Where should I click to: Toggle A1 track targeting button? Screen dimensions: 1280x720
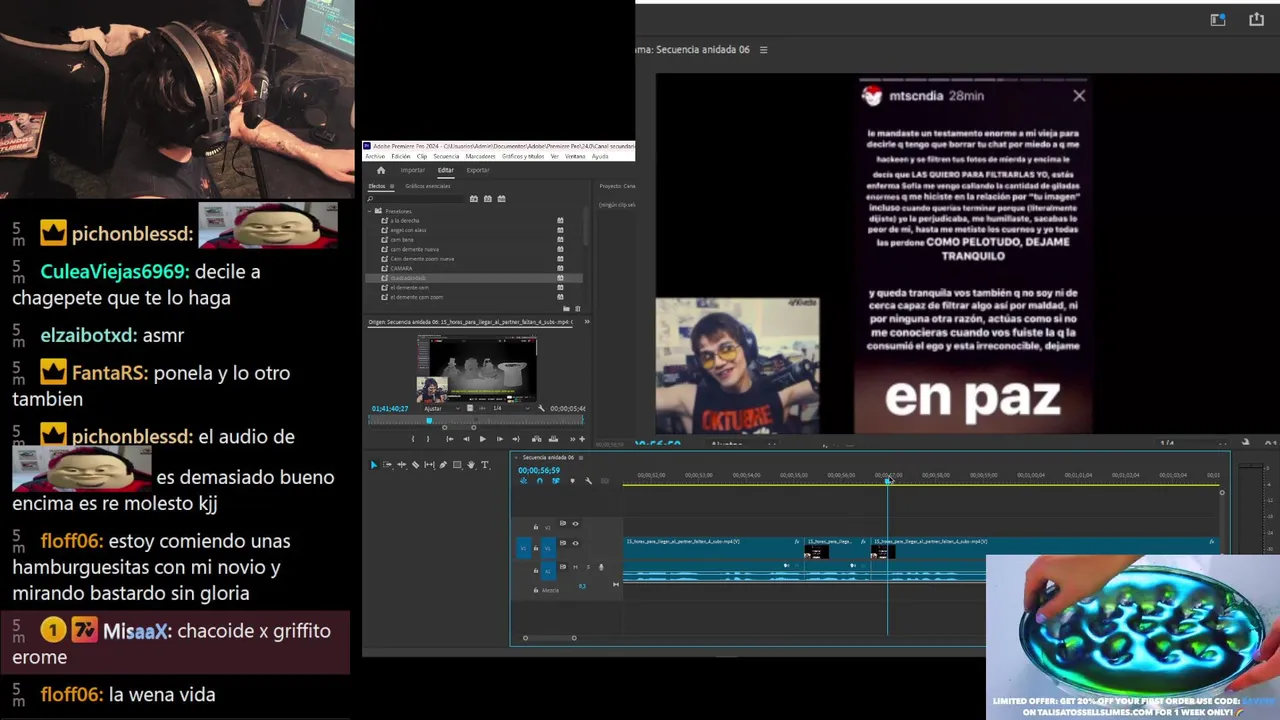tap(548, 571)
